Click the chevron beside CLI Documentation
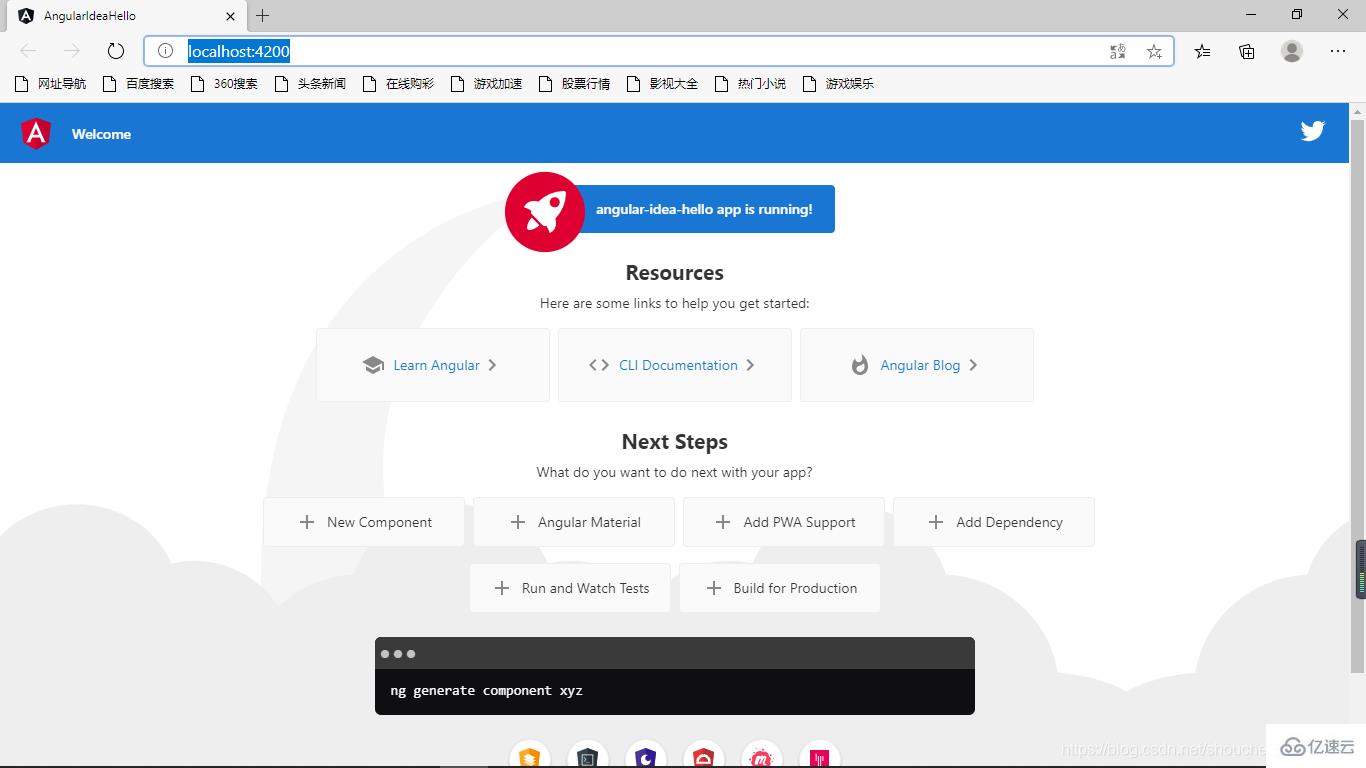Viewport: 1366px width, 768px height. pyautogui.click(x=750, y=365)
